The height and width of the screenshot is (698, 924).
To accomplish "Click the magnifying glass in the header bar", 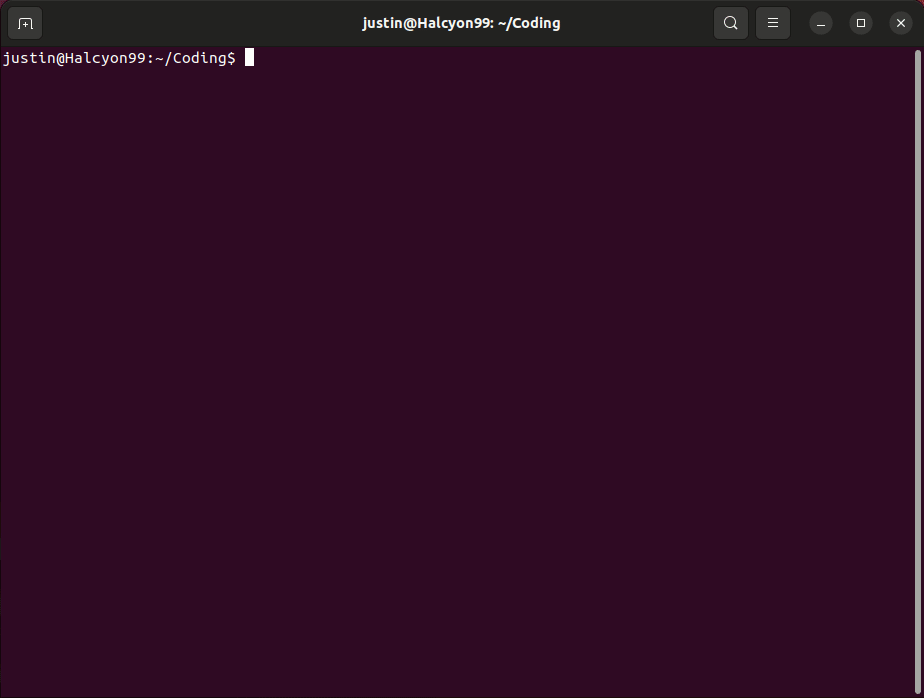I will tap(730, 22).
